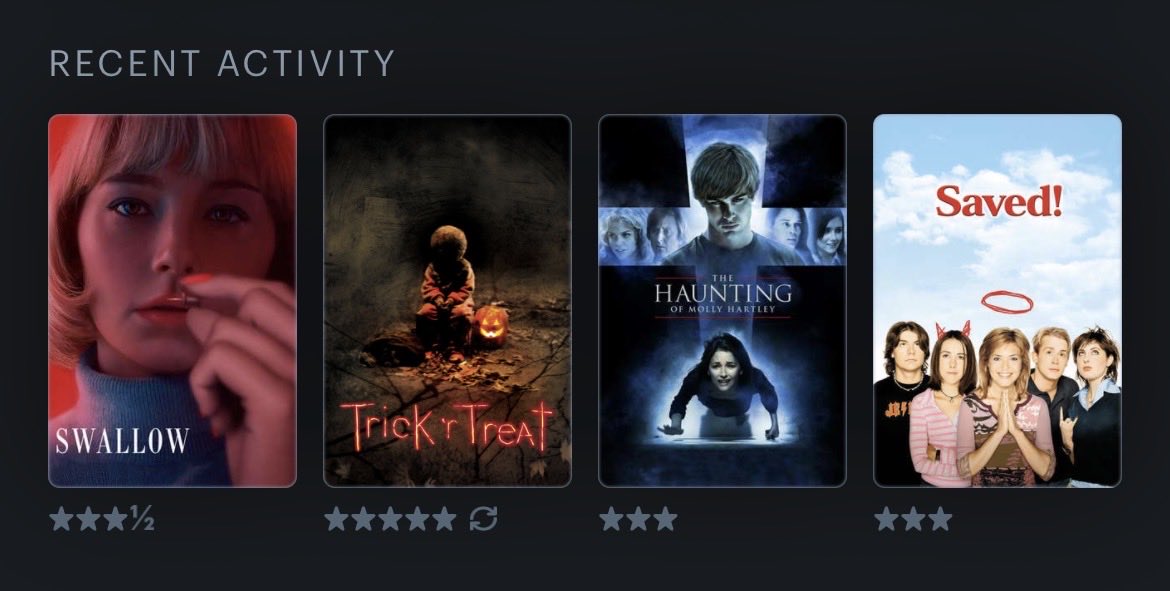The image size is (1170, 591).
Task: Click the third star under Trick 'r Treat
Action: point(390,519)
